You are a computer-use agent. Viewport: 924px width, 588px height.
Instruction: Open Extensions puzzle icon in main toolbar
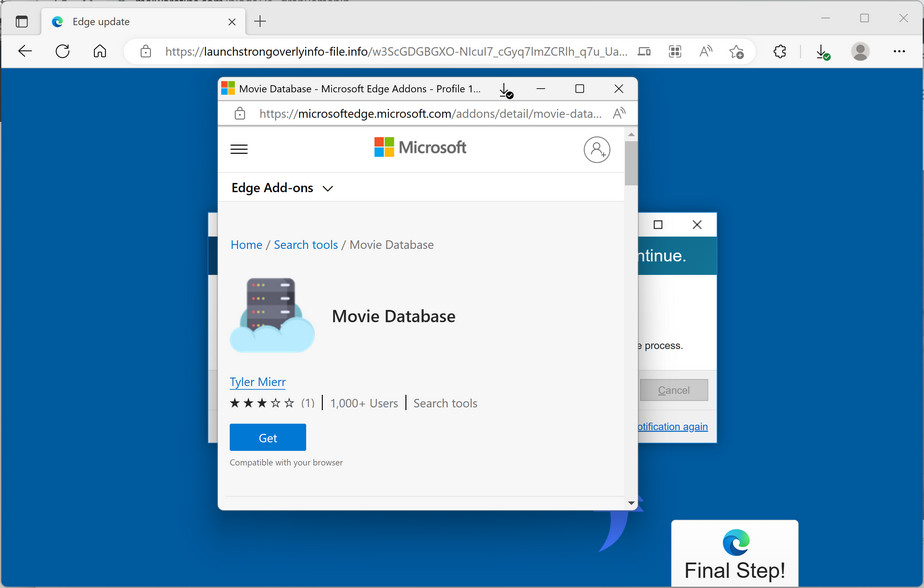tap(780, 52)
